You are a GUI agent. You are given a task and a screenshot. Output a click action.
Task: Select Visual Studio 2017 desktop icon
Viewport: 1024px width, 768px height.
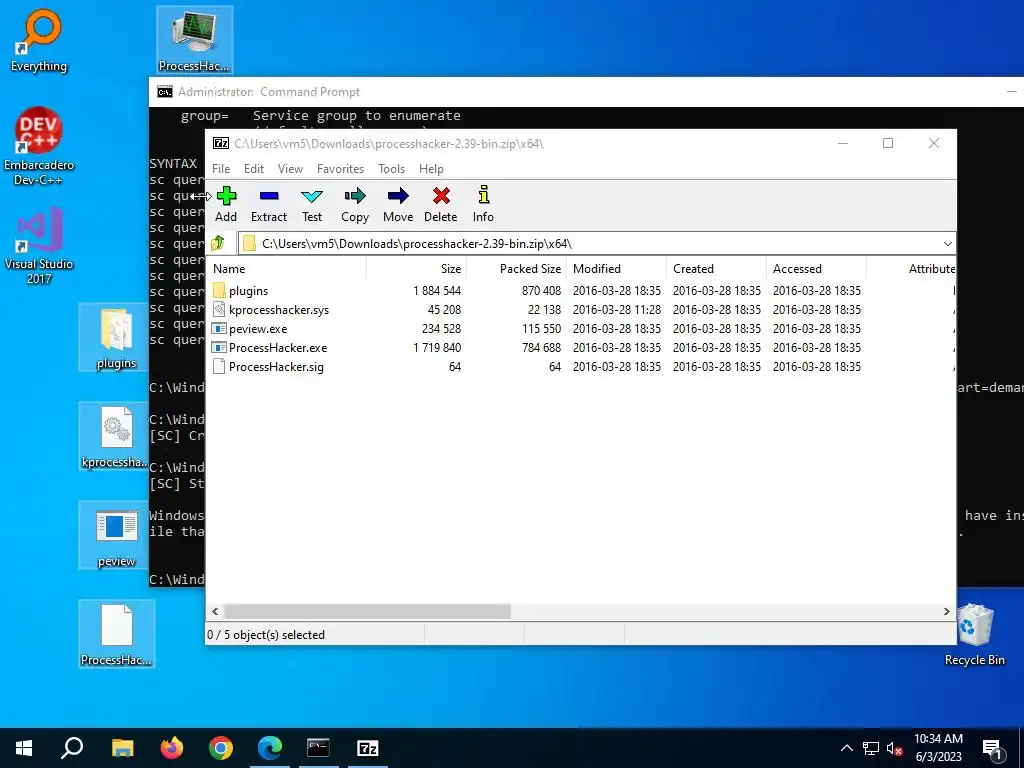click(39, 246)
